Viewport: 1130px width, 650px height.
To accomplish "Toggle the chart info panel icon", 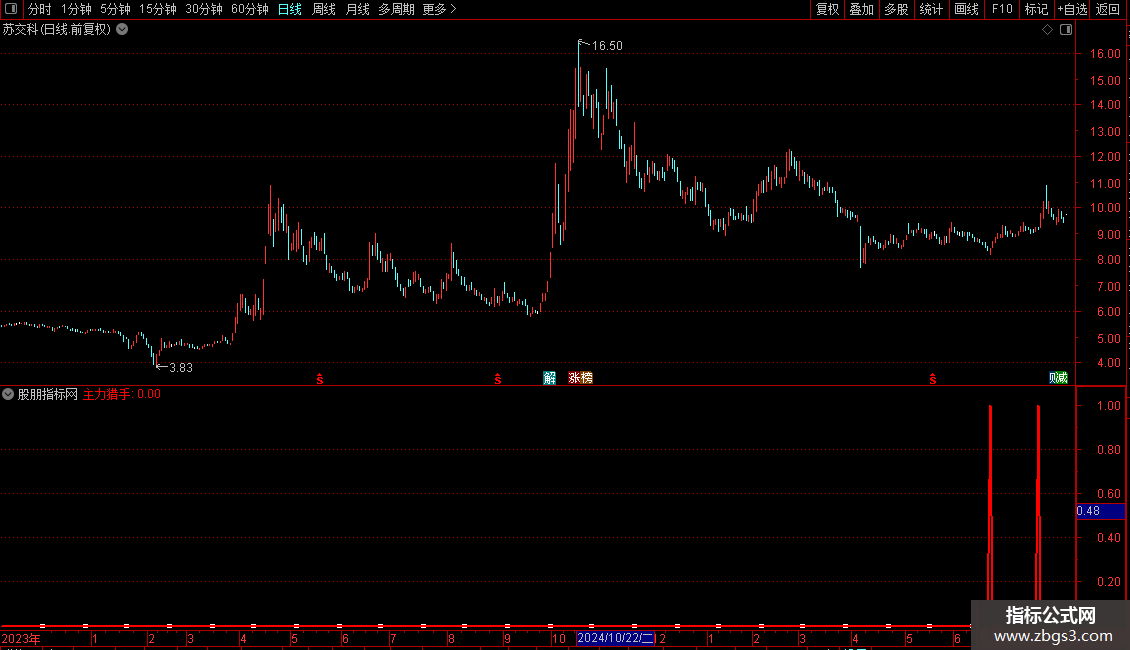I will coord(1066,30).
